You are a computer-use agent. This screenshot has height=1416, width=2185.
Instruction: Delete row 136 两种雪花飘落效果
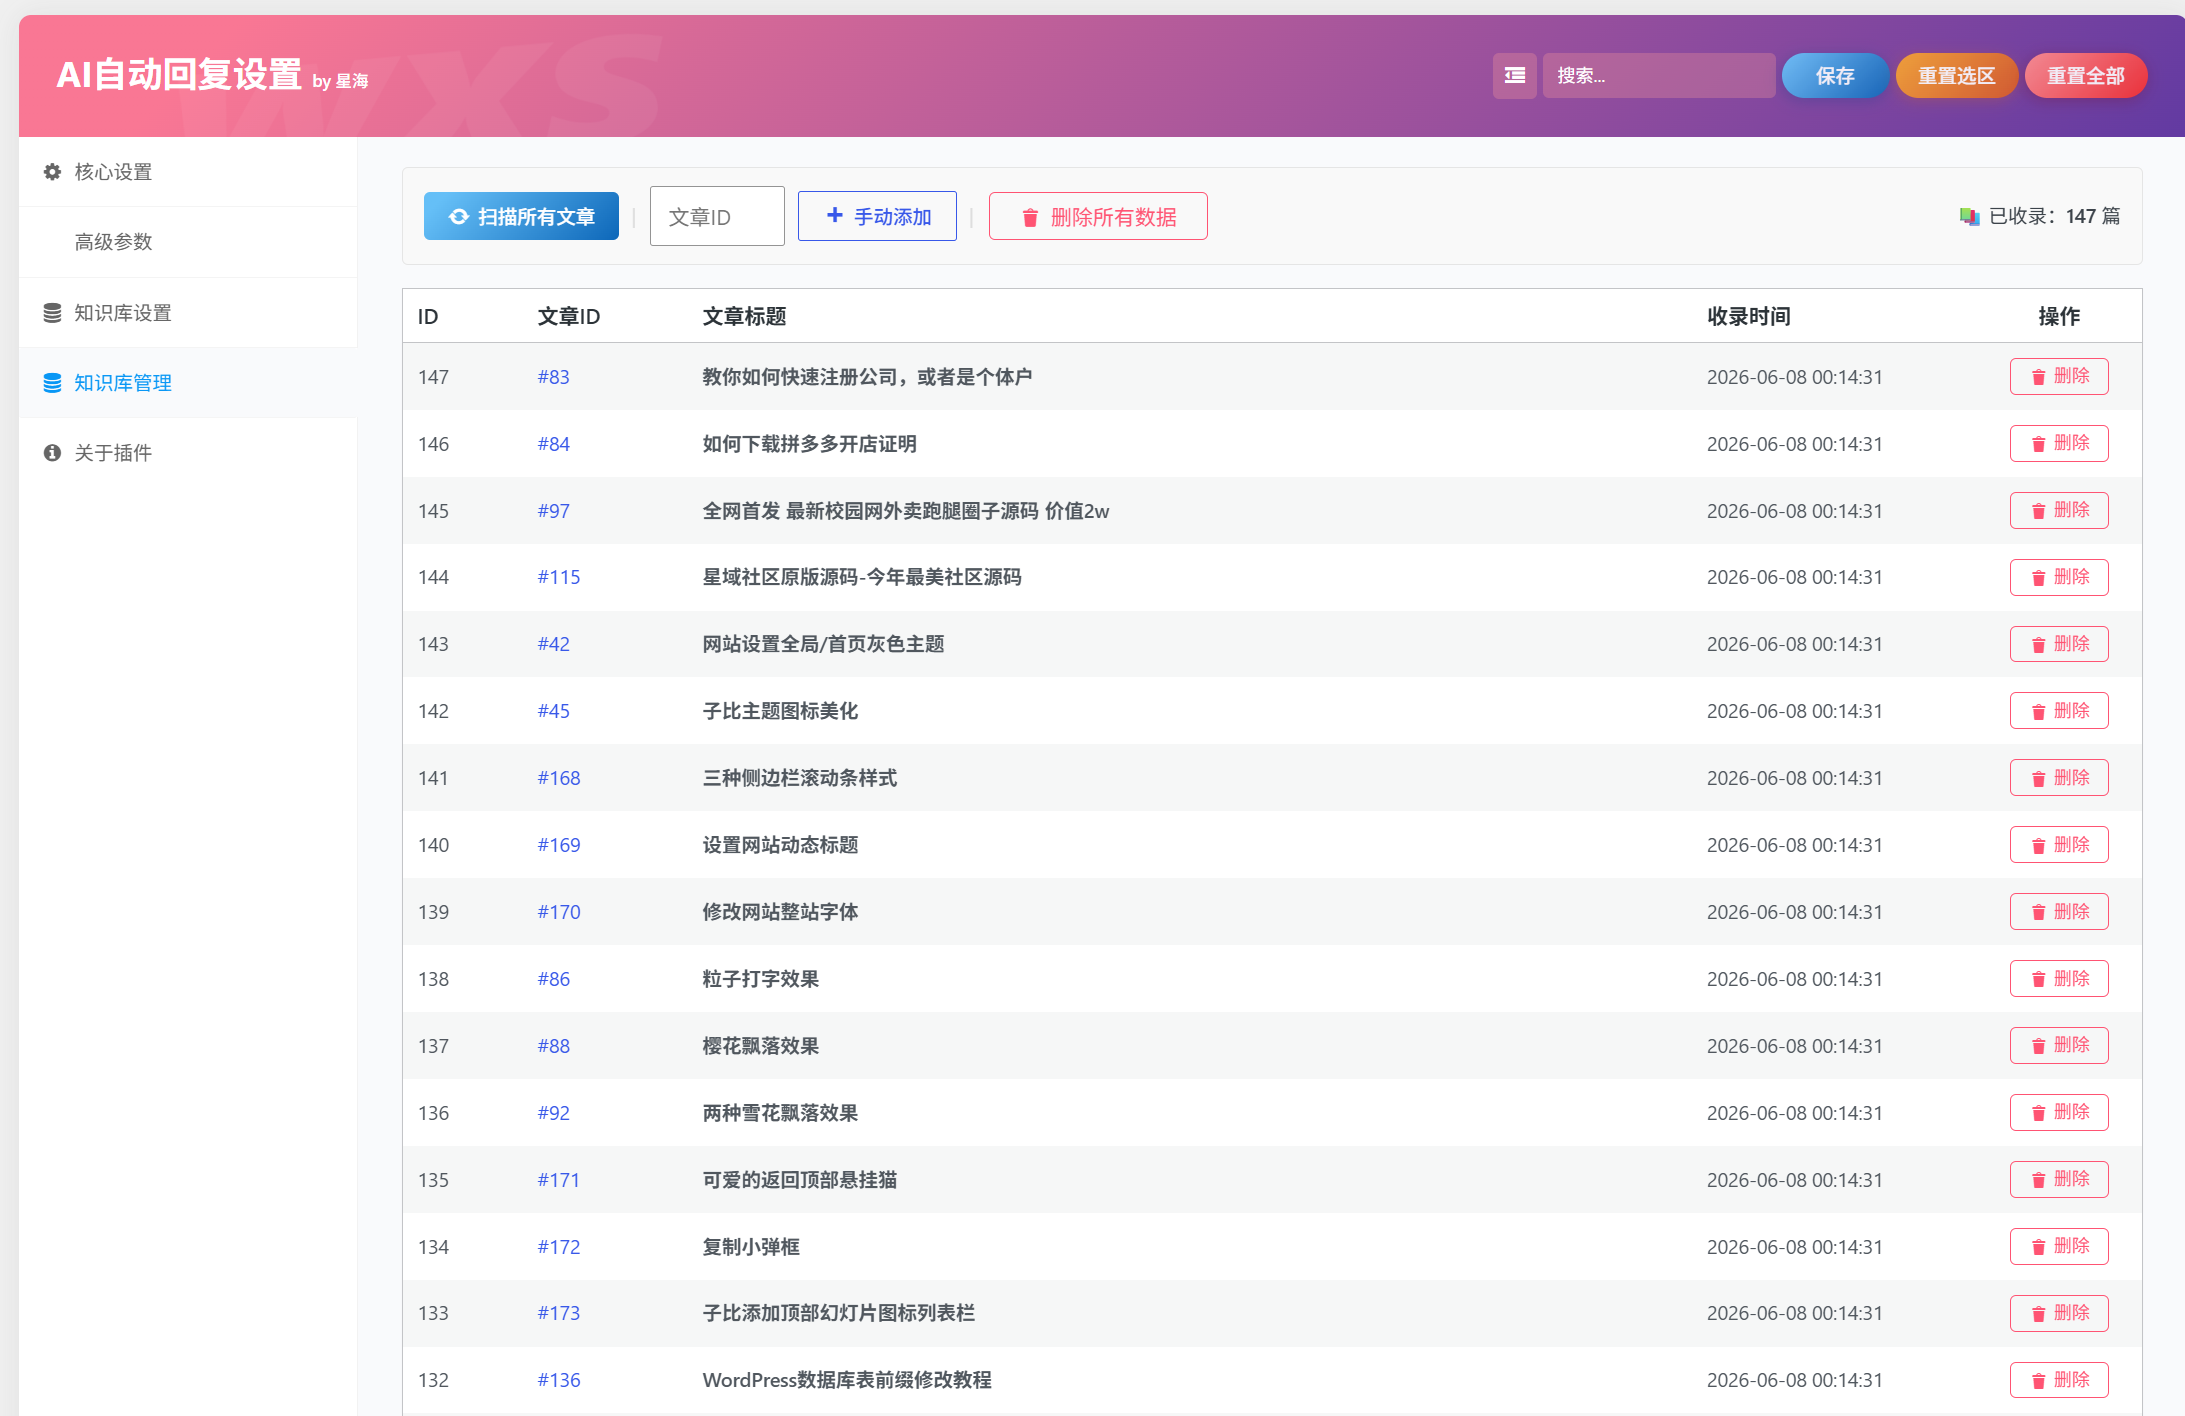click(x=2059, y=1113)
